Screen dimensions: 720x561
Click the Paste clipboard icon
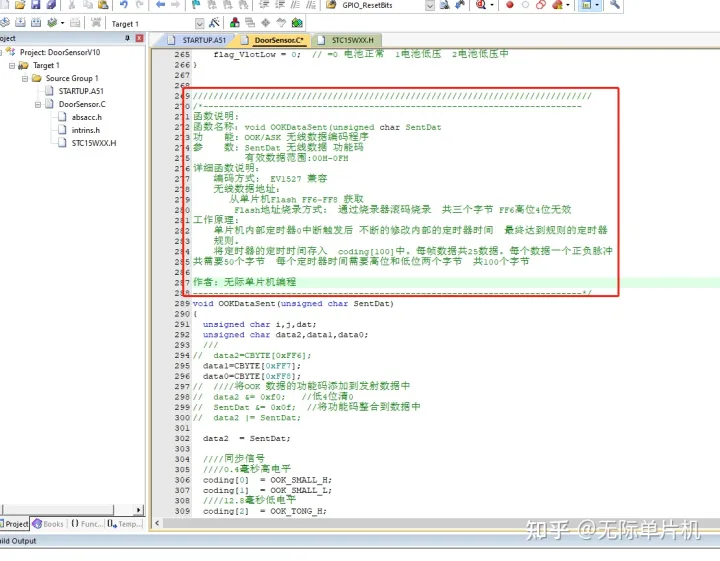pyautogui.click(x=101, y=5)
